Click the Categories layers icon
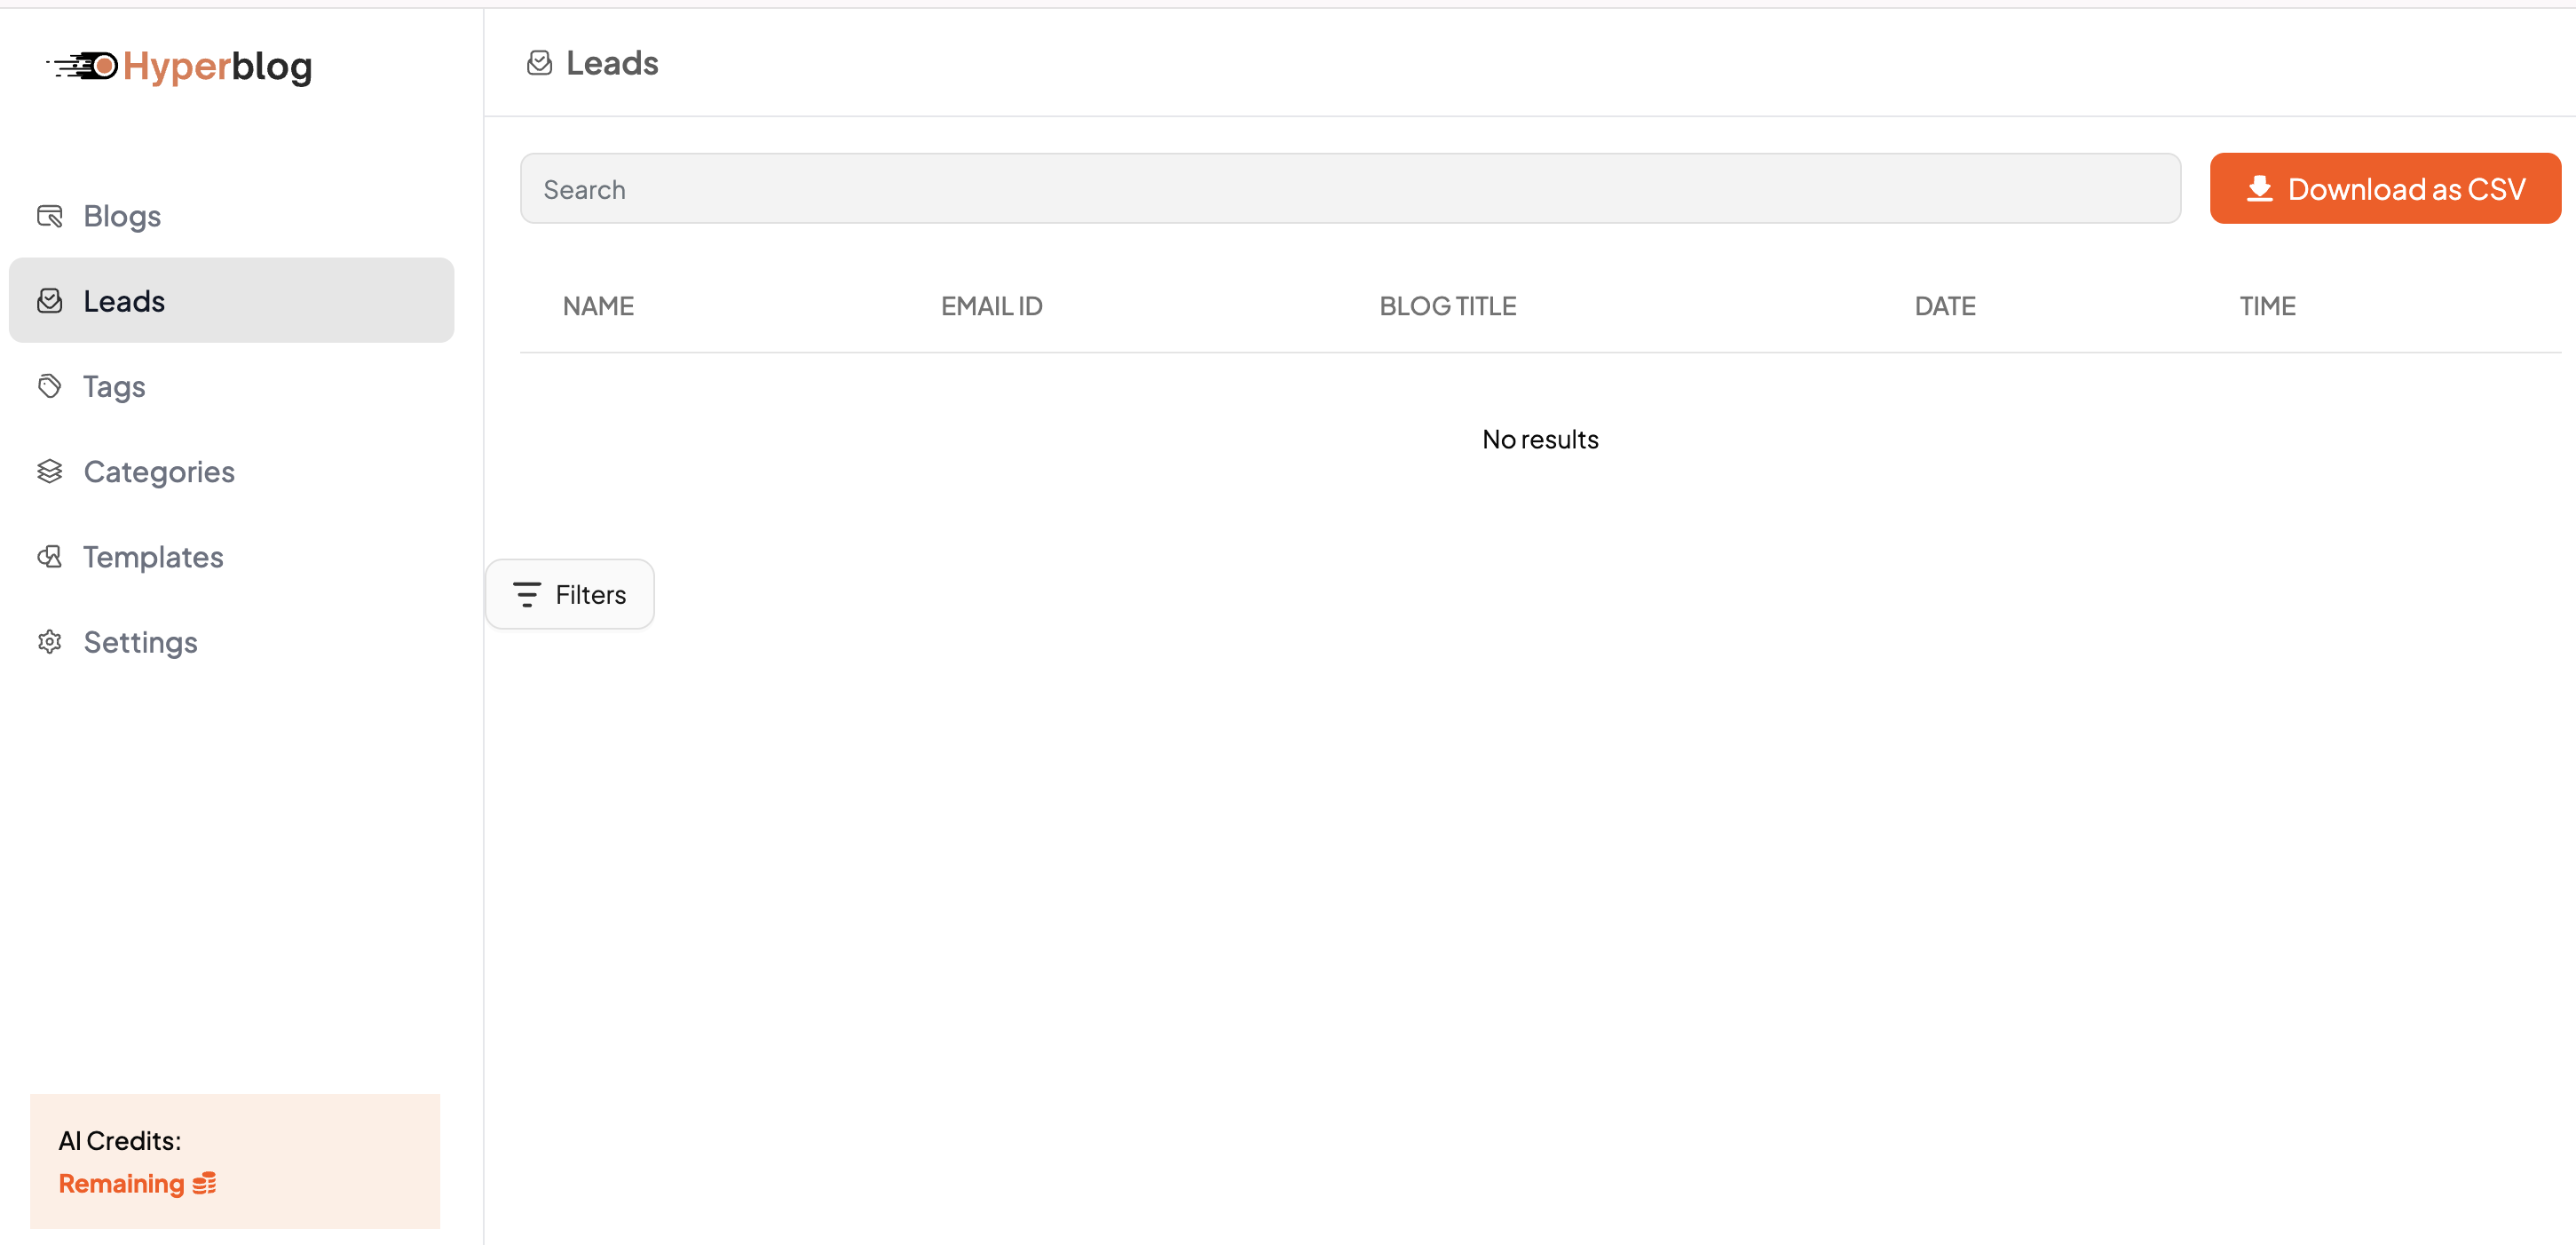2576x1245 pixels. [x=50, y=471]
